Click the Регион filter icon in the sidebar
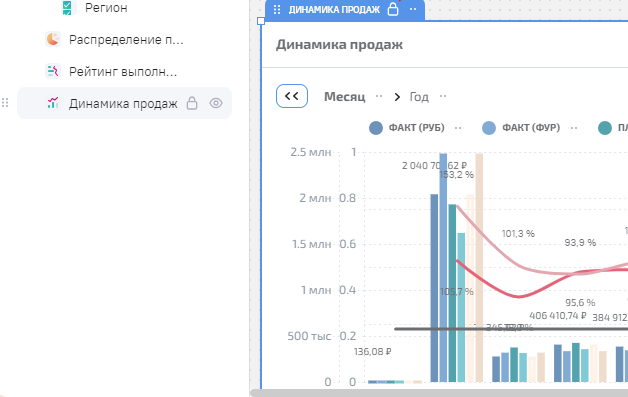Screen dimensions: 628x397 pos(67,7)
